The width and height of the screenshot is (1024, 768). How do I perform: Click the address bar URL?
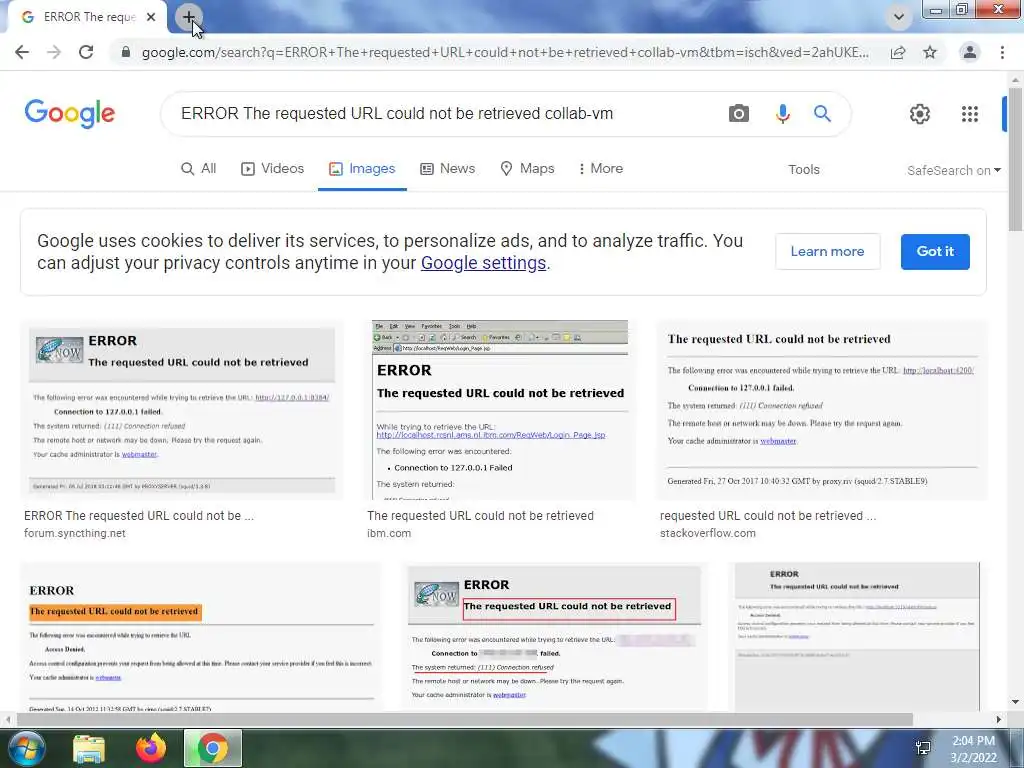(x=505, y=52)
